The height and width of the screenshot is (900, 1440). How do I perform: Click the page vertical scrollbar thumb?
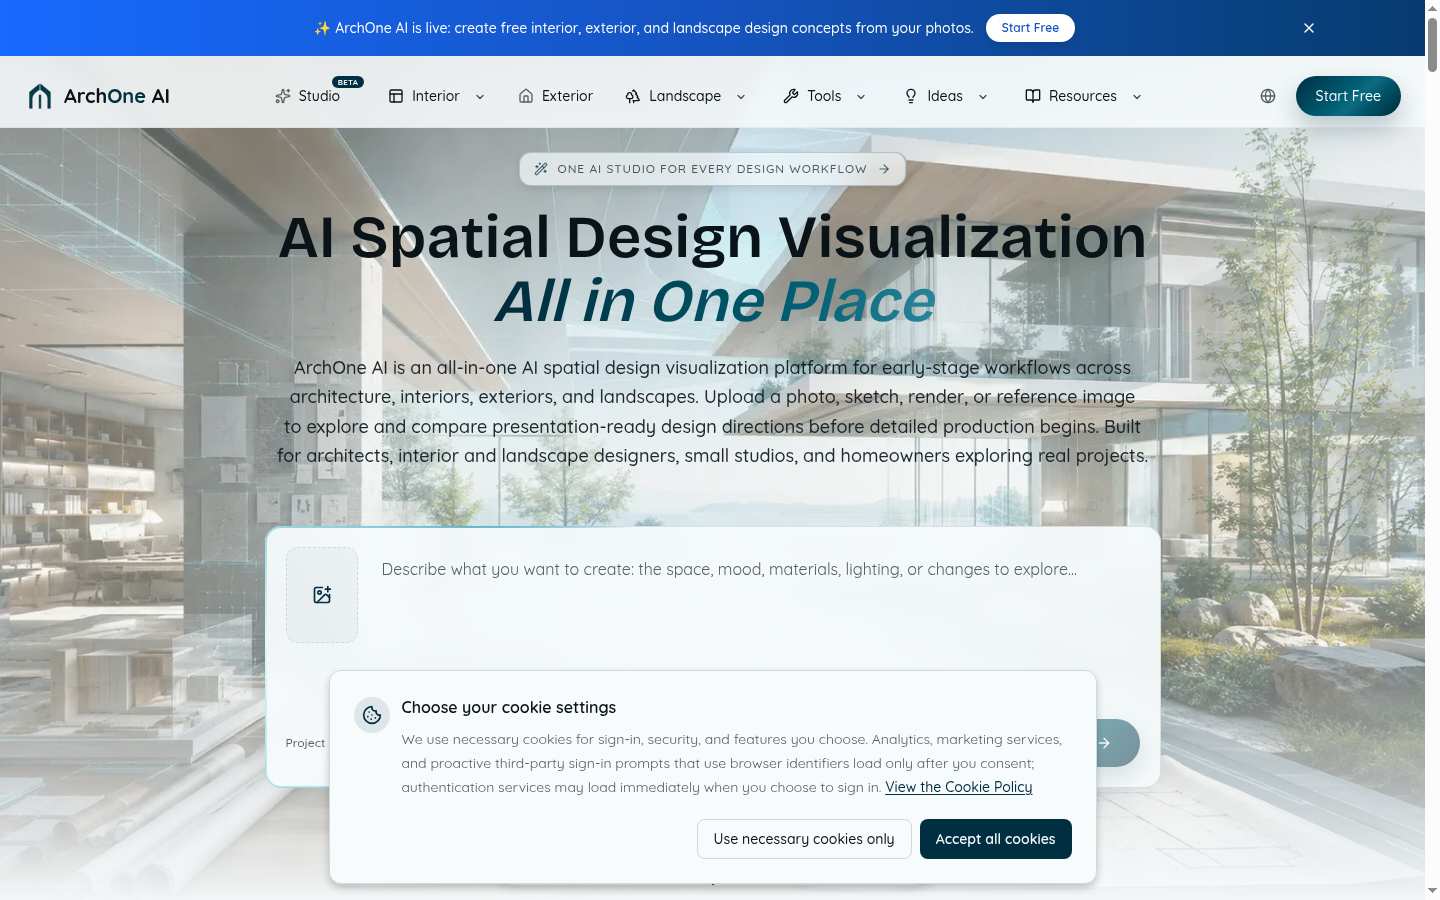coord(1432,45)
